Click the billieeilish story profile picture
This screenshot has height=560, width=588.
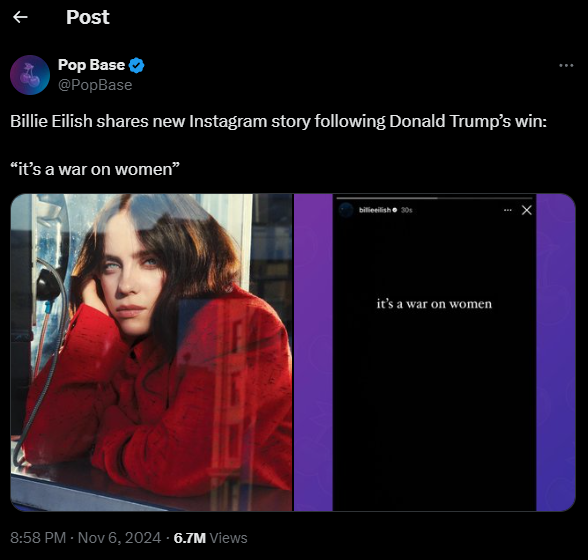pos(346,210)
